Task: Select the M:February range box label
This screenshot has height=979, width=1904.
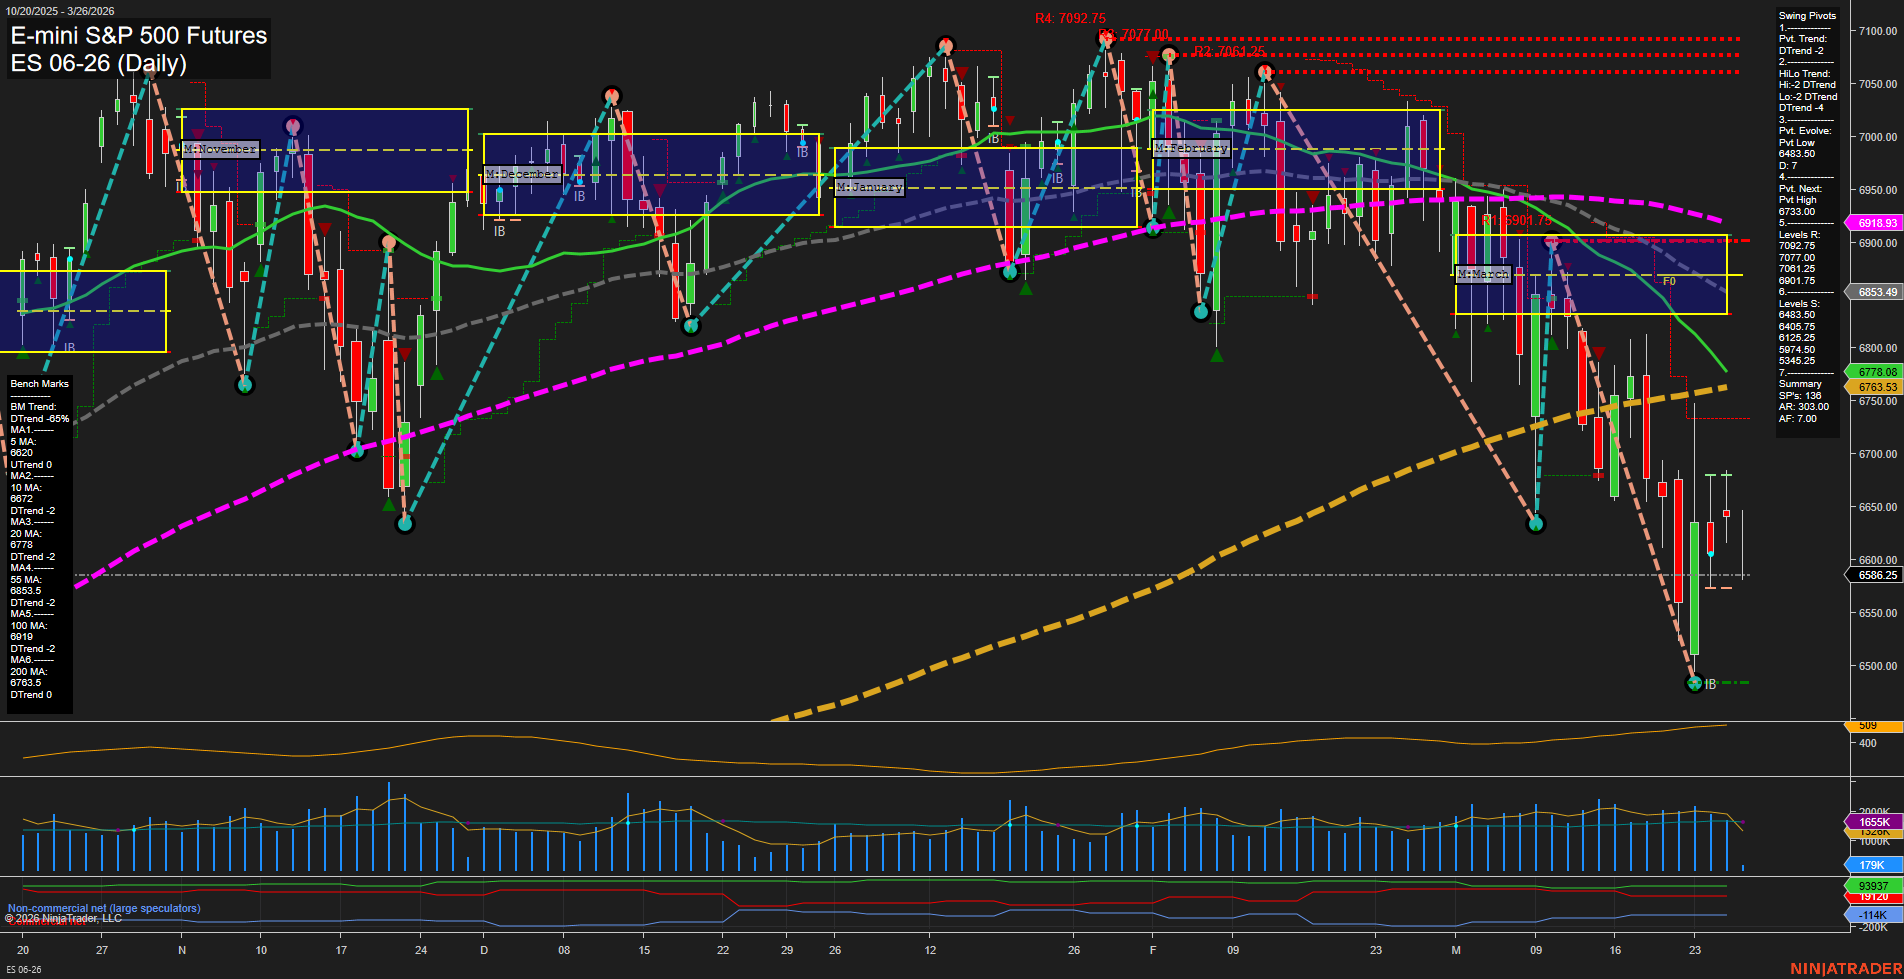Action: coord(1191,147)
